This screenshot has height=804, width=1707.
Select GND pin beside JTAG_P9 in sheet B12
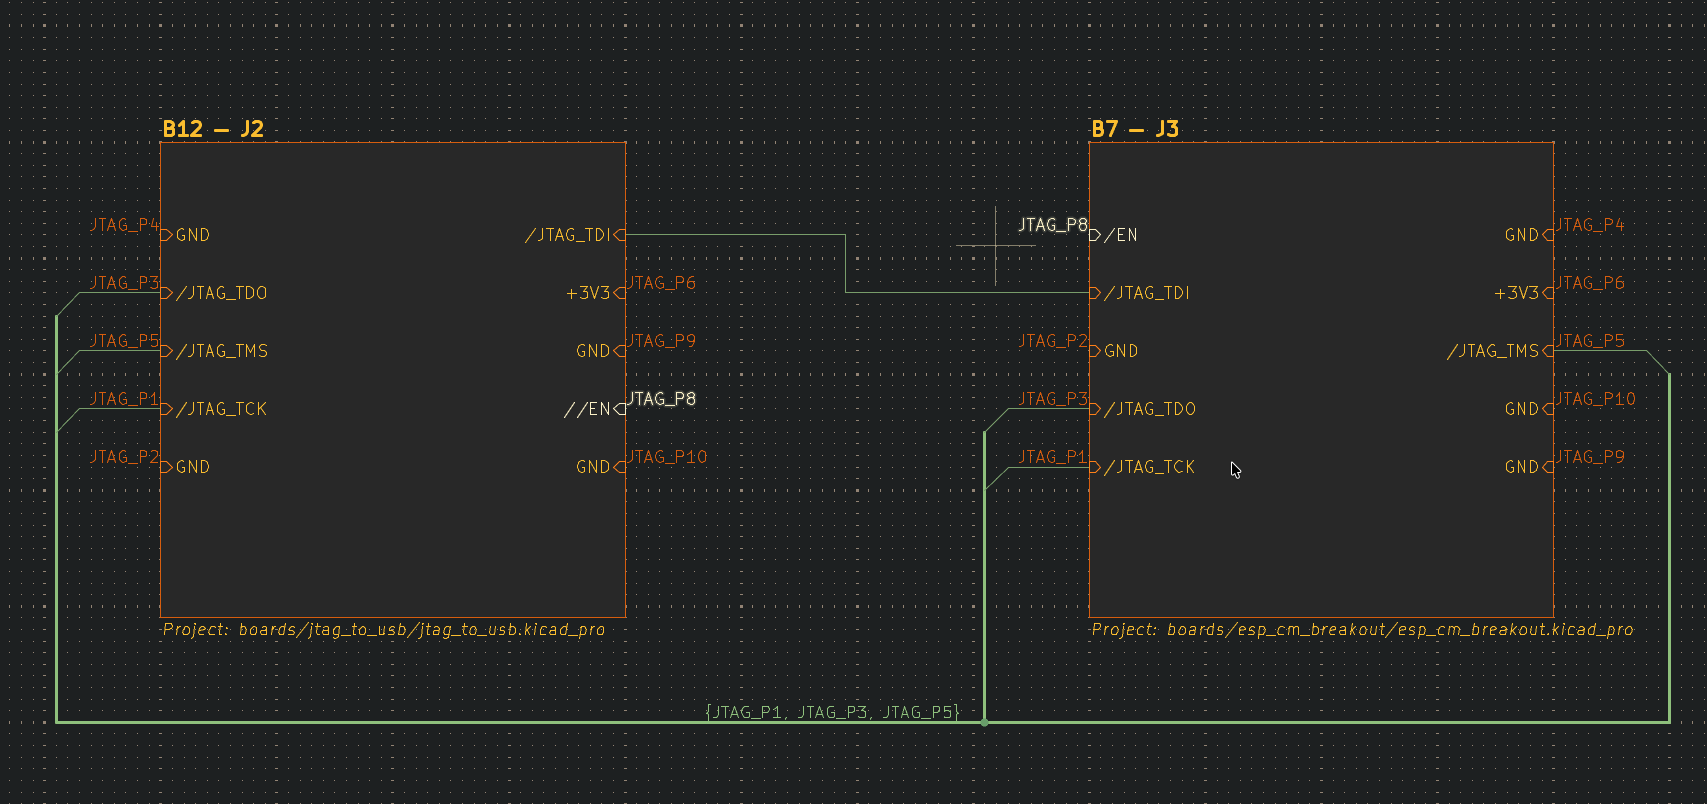tap(600, 351)
